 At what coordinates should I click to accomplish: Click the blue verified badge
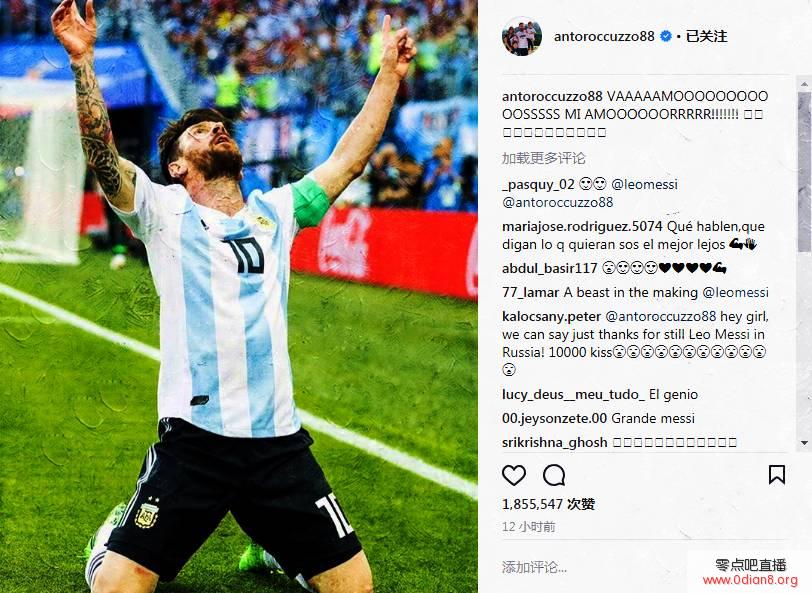pyautogui.click(x=666, y=36)
